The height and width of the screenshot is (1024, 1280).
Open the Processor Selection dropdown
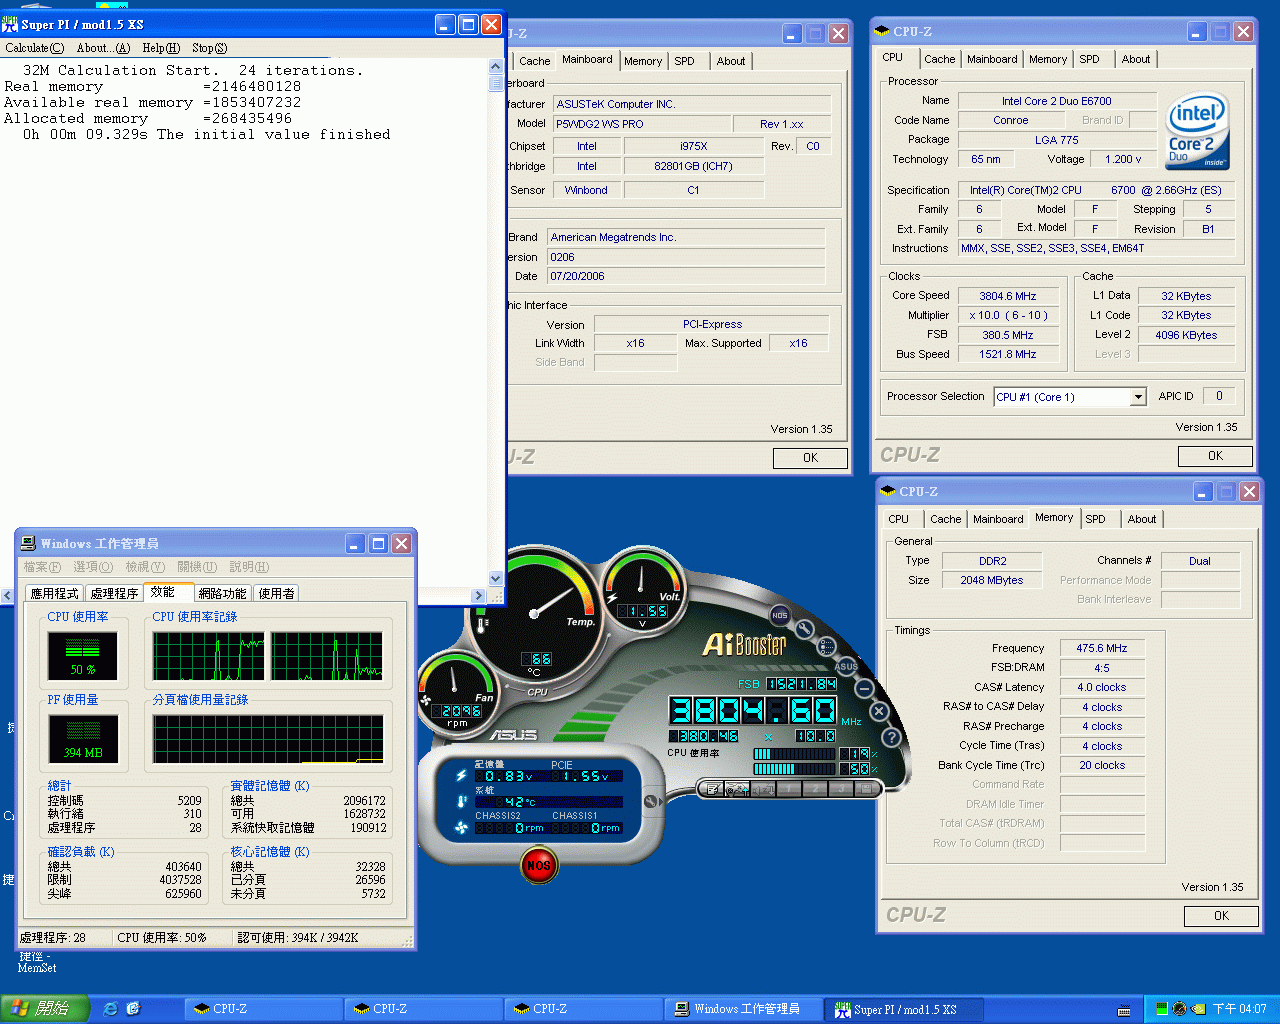tap(1137, 397)
